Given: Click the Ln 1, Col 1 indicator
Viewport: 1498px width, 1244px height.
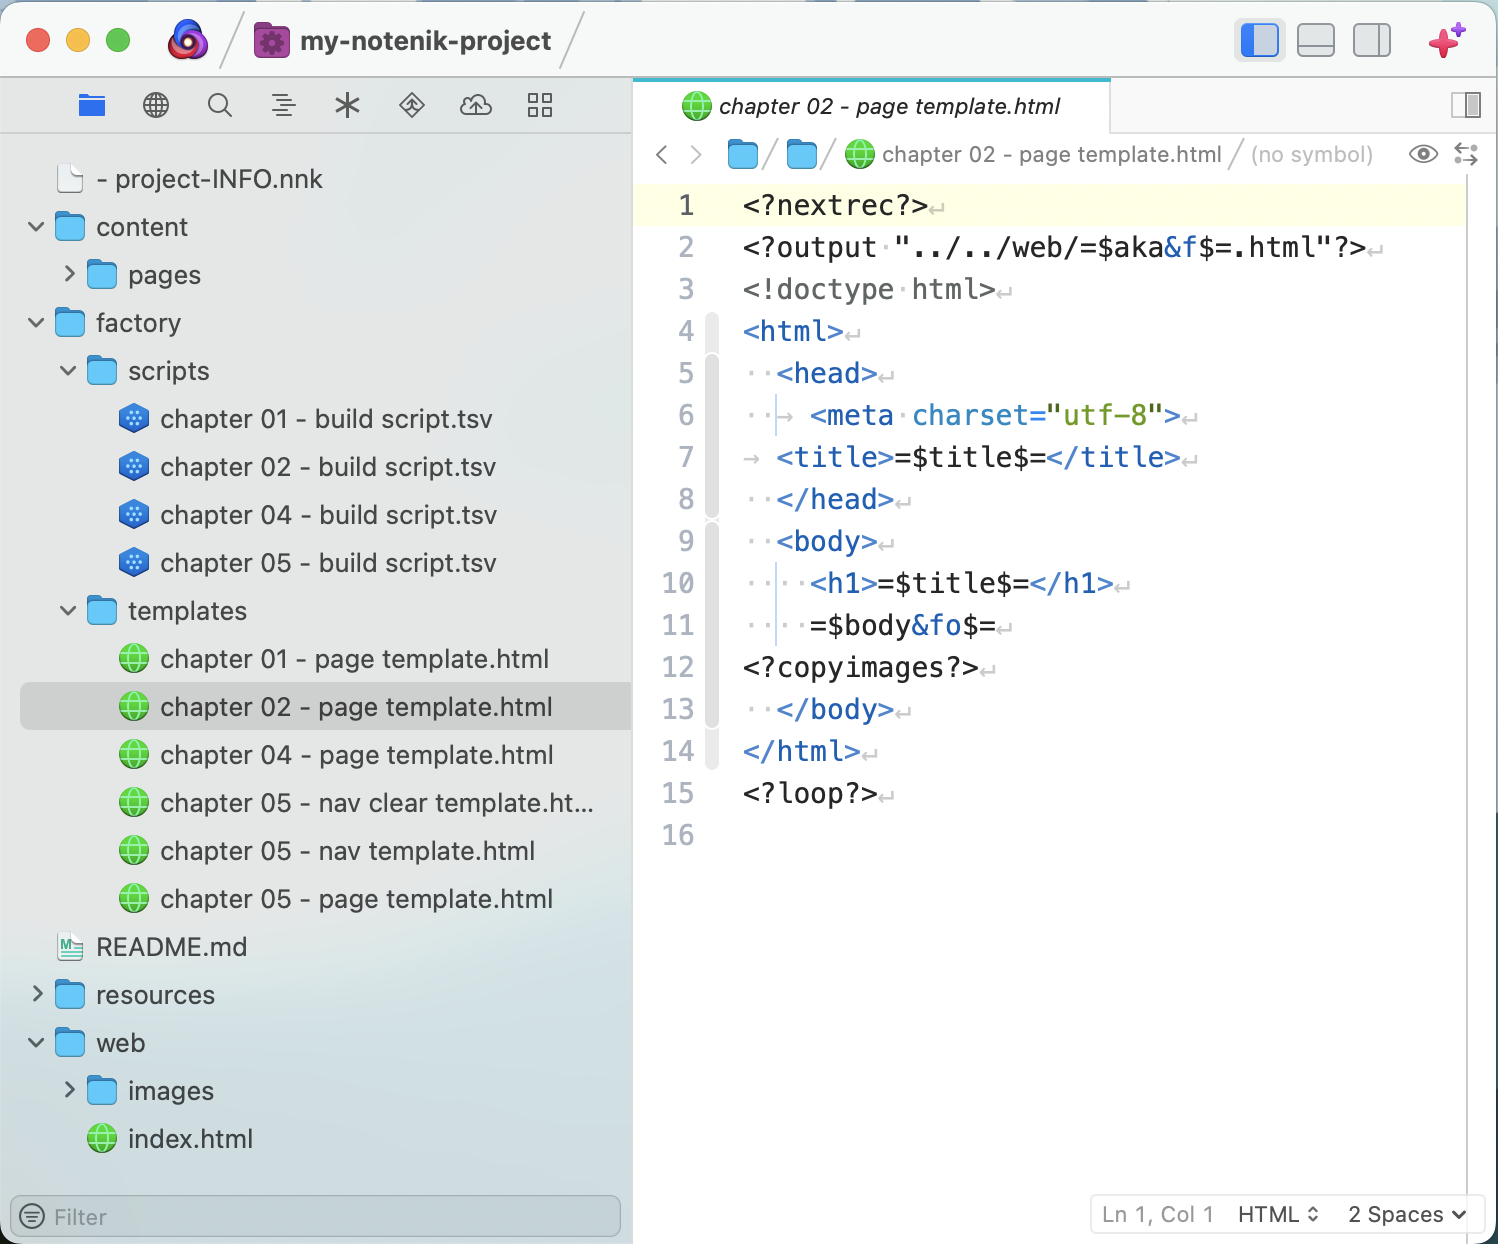Looking at the screenshot, I should pos(1157,1214).
